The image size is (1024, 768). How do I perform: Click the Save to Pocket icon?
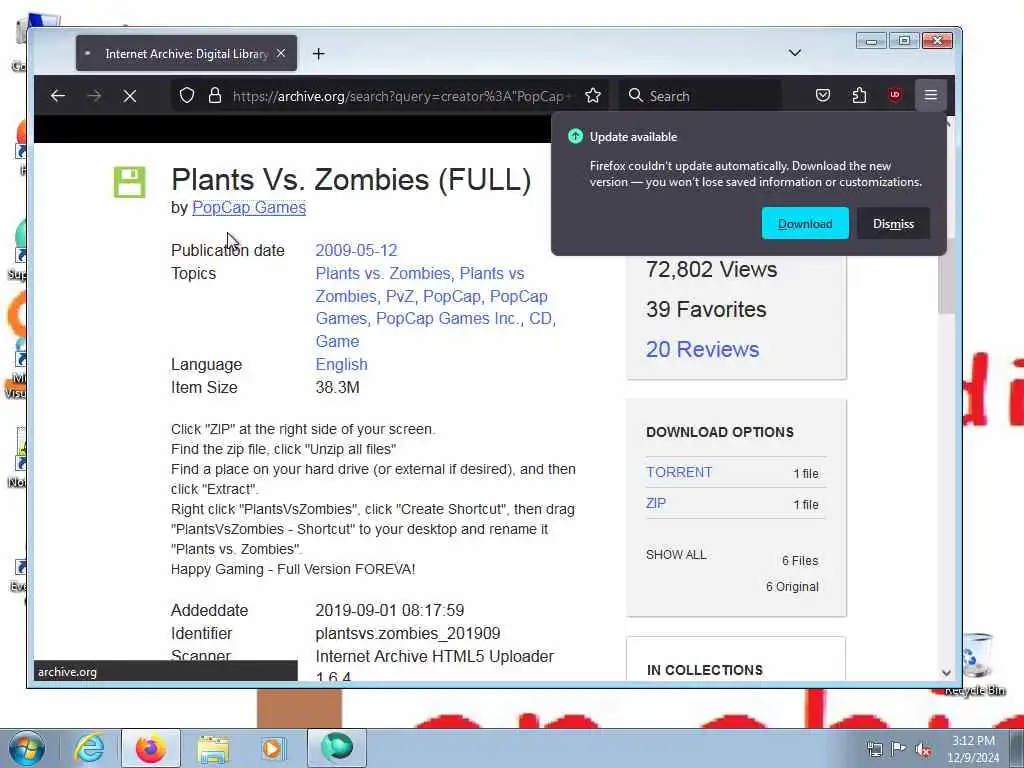tap(823, 96)
